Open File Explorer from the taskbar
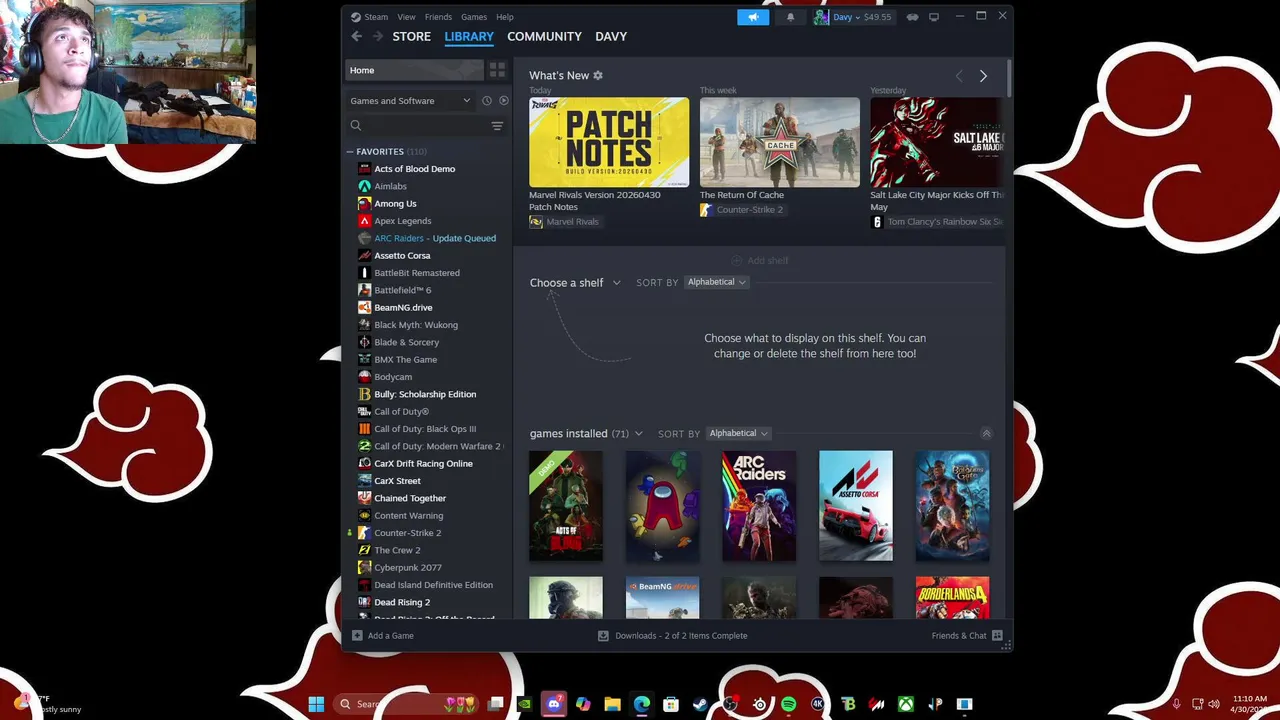 tap(612, 704)
